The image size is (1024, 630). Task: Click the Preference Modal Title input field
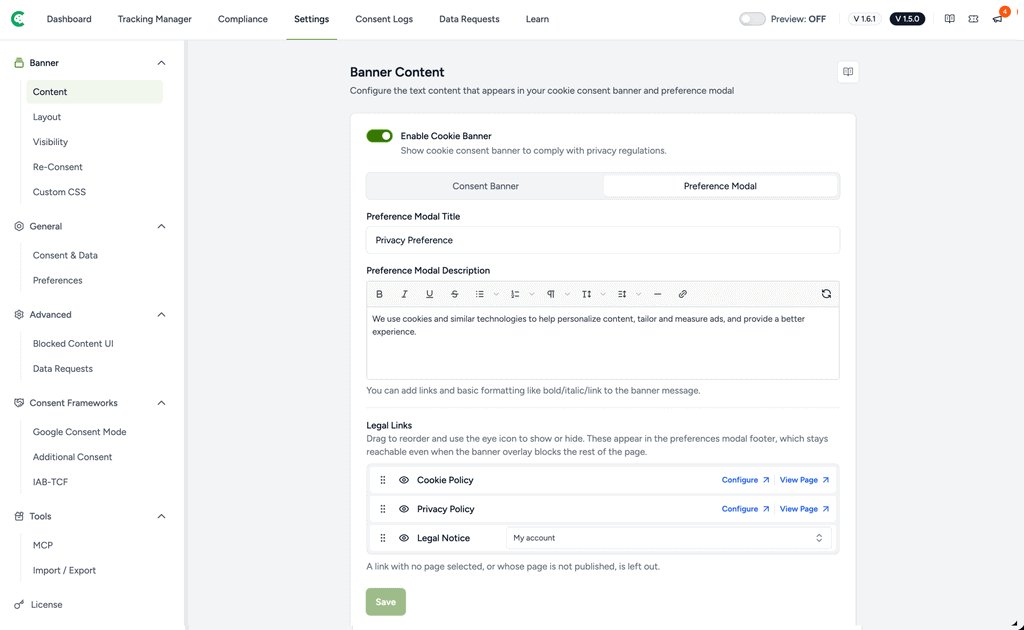603,240
